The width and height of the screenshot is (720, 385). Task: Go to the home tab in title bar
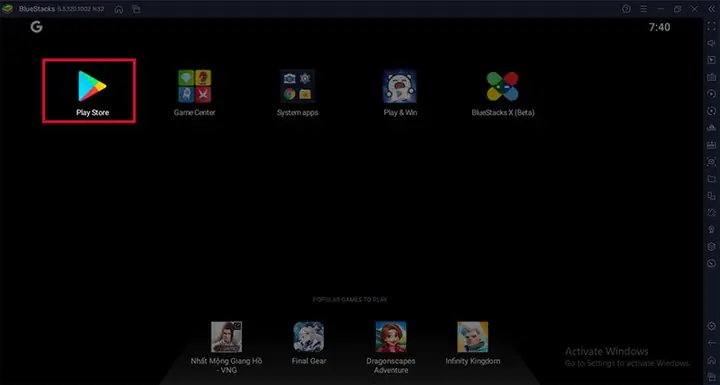(119, 9)
